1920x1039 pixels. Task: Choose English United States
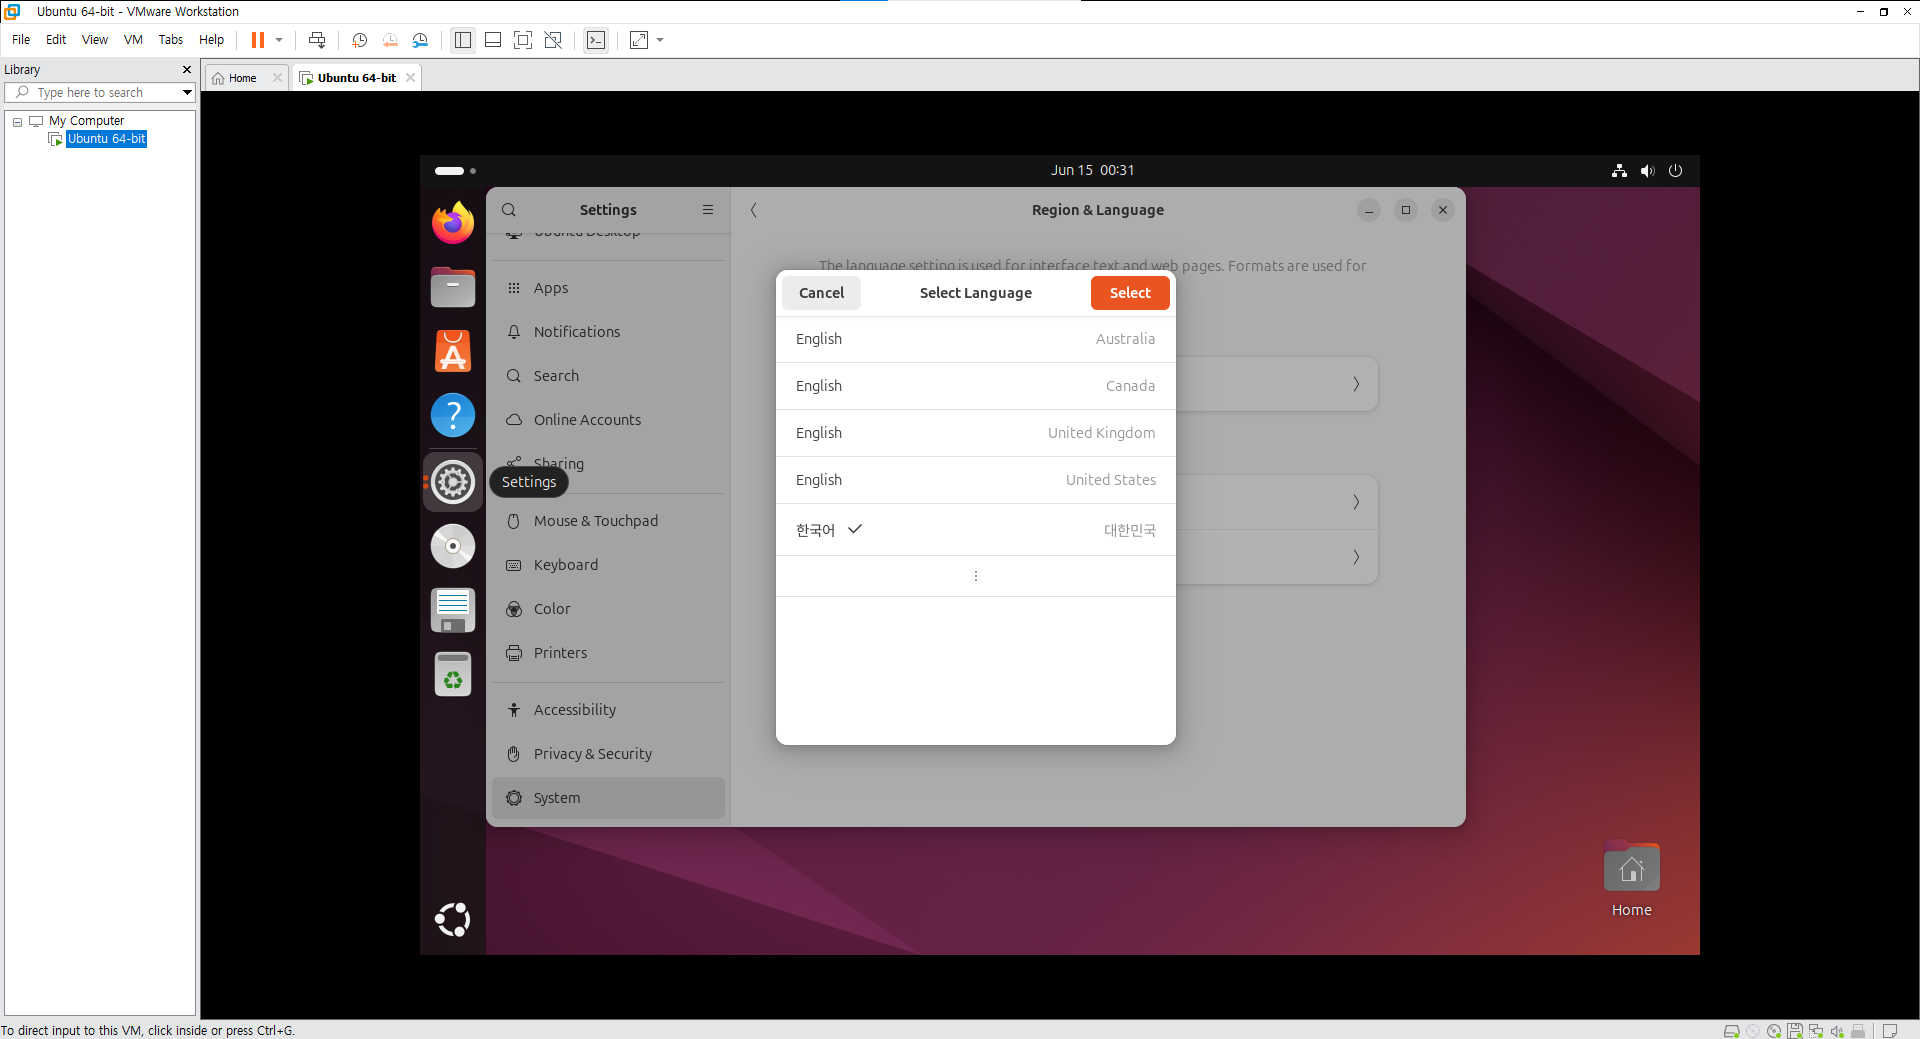click(976, 480)
